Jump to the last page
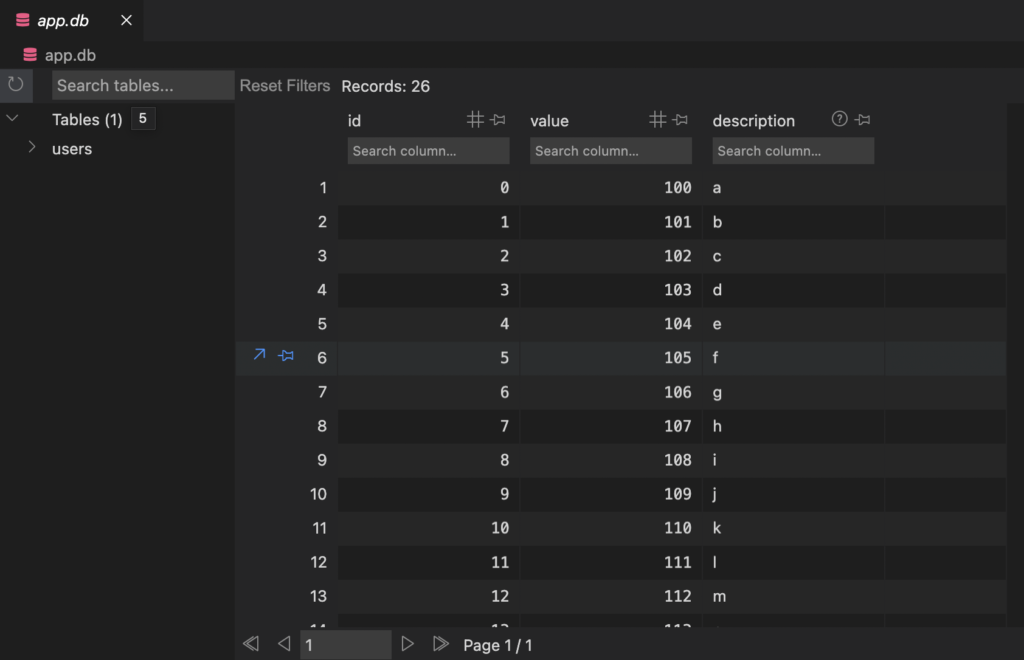Viewport: 1024px width, 660px height. (440, 644)
